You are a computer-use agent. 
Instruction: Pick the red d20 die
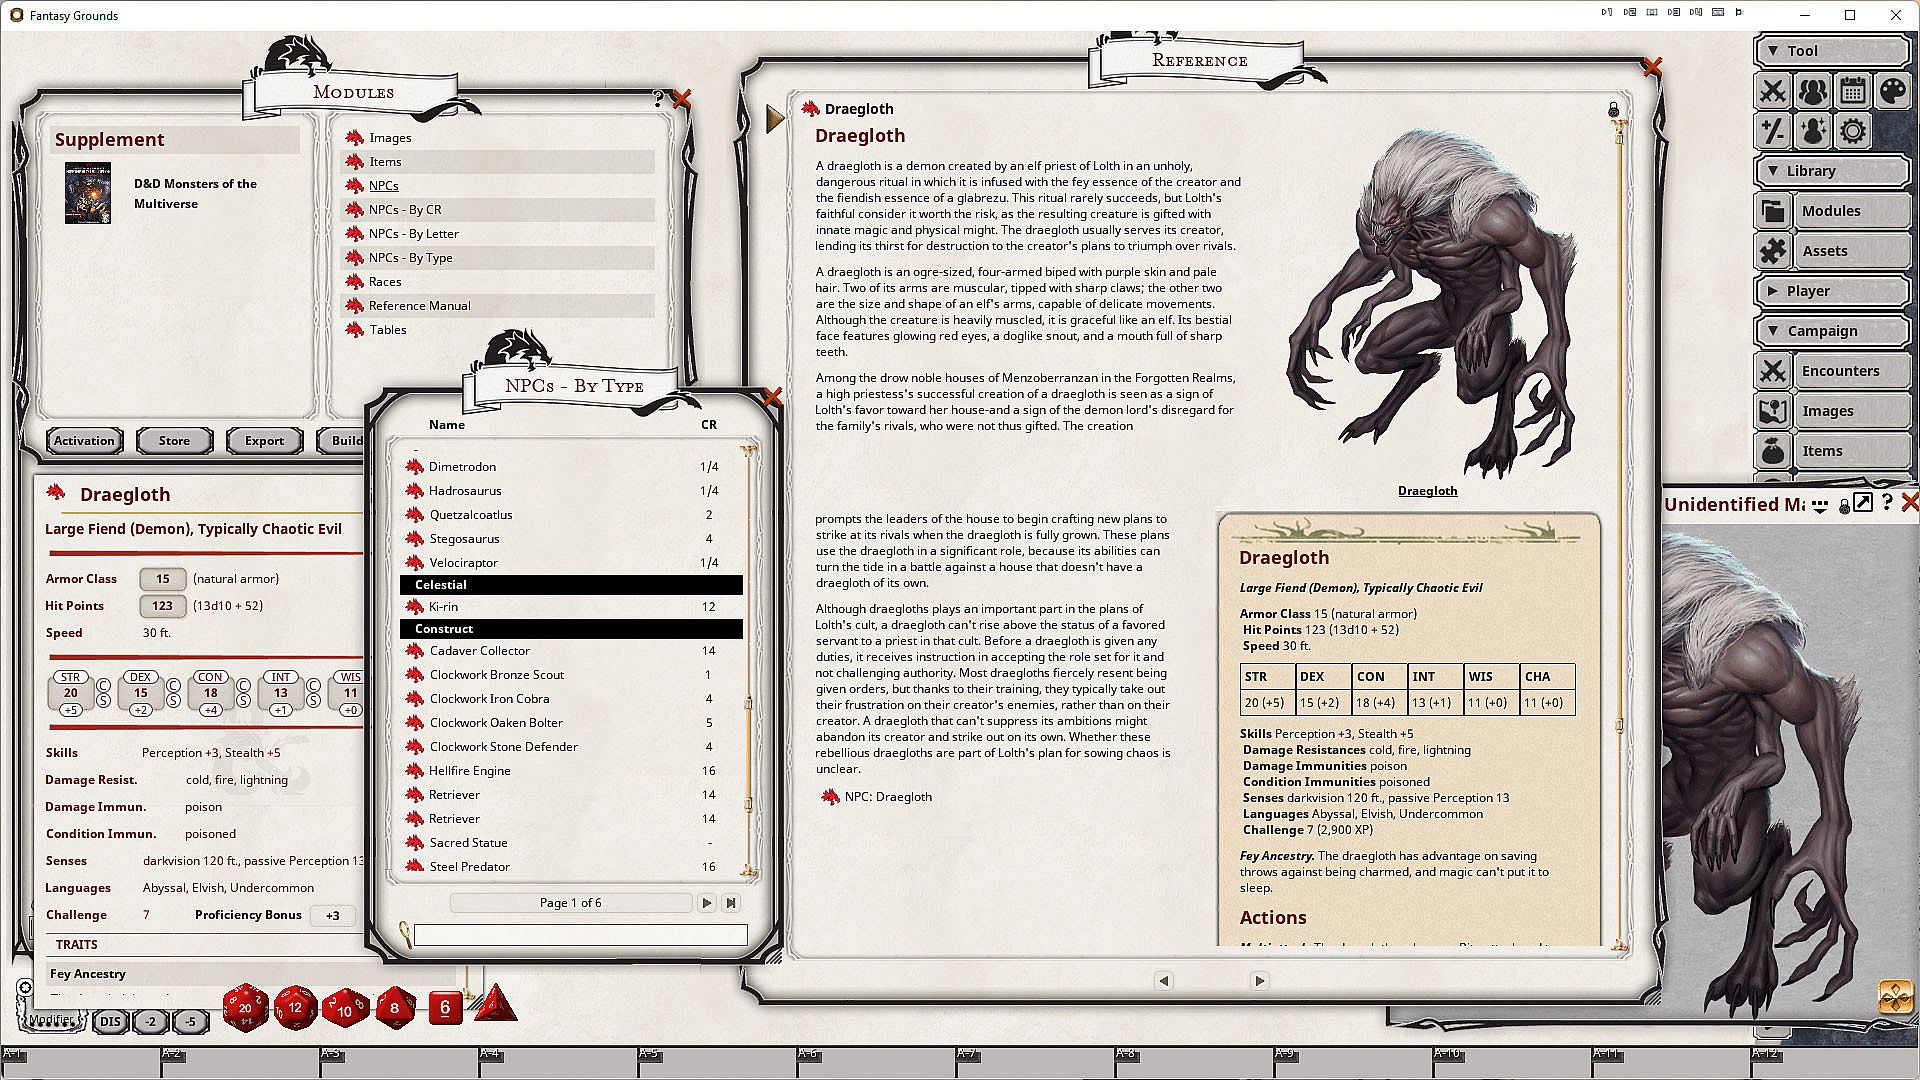245,1008
